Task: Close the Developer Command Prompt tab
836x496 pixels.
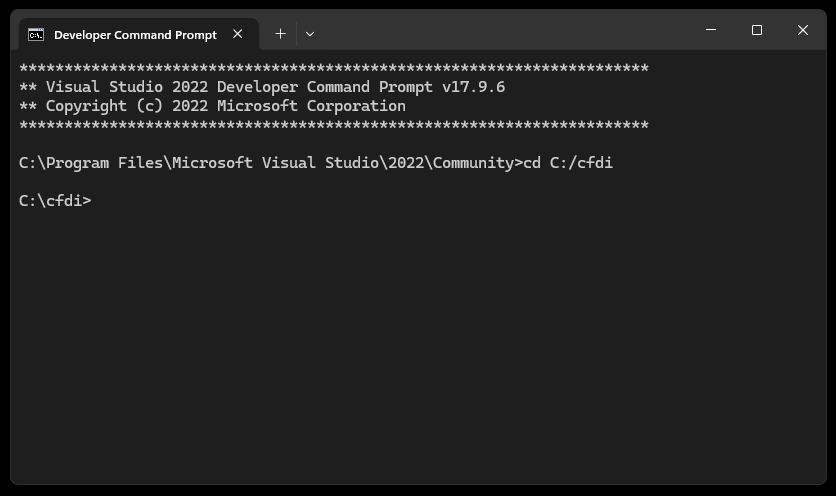Action: (x=238, y=34)
